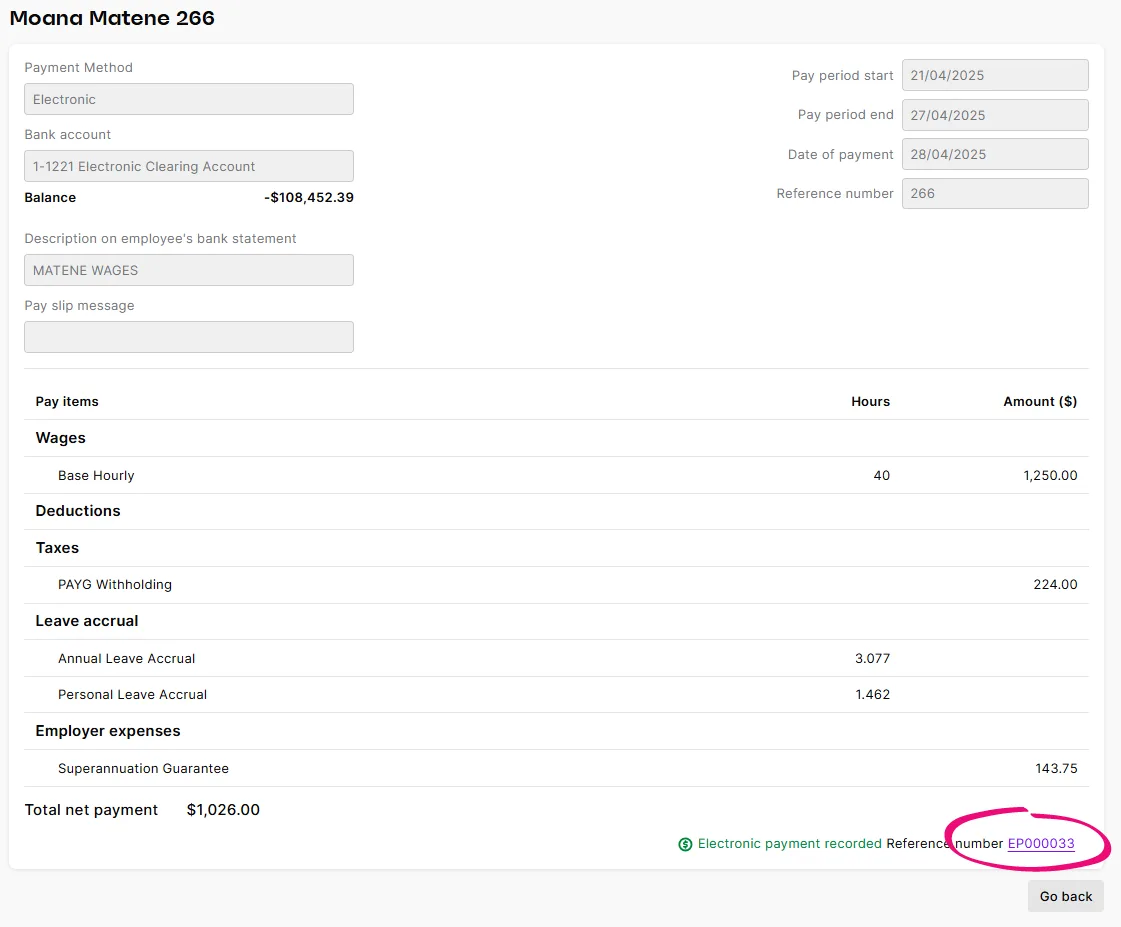Open the EP000033 reference number link
The image size is (1121, 927).
click(1041, 843)
